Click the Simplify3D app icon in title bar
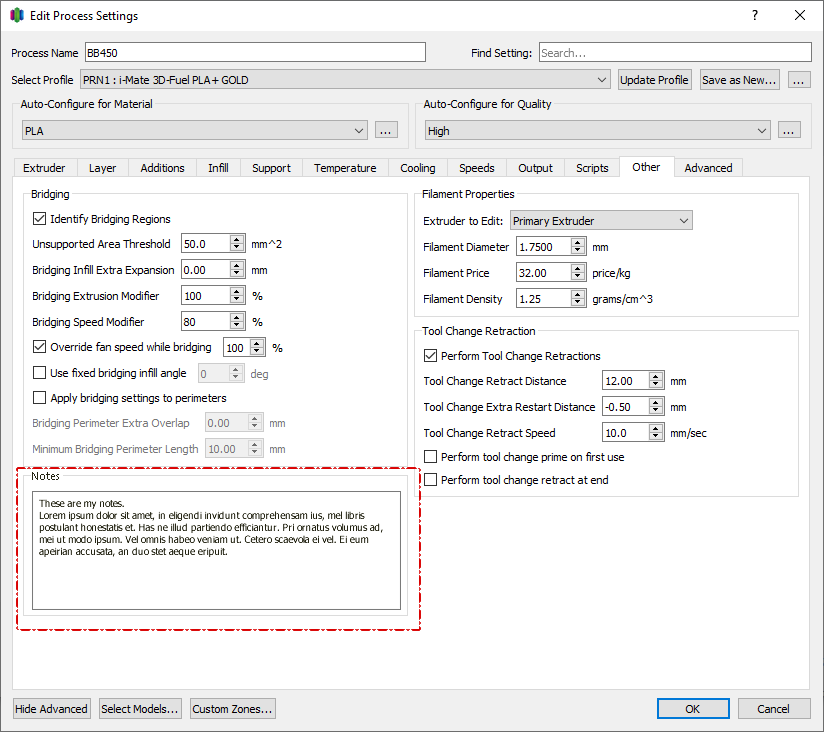This screenshot has width=824, height=732. tap(17, 15)
